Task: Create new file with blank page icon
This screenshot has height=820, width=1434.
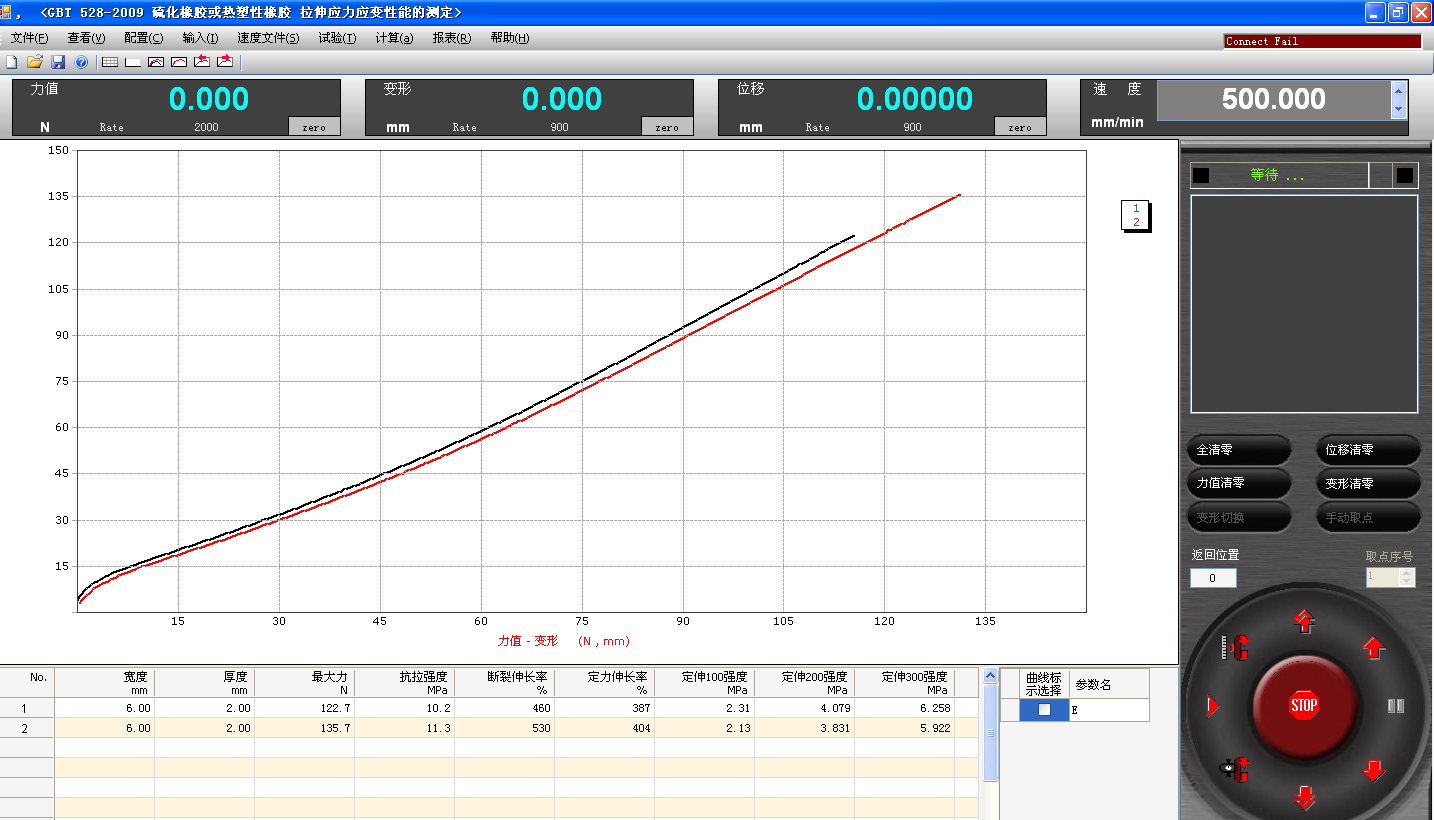Action: pyautogui.click(x=12, y=62)
